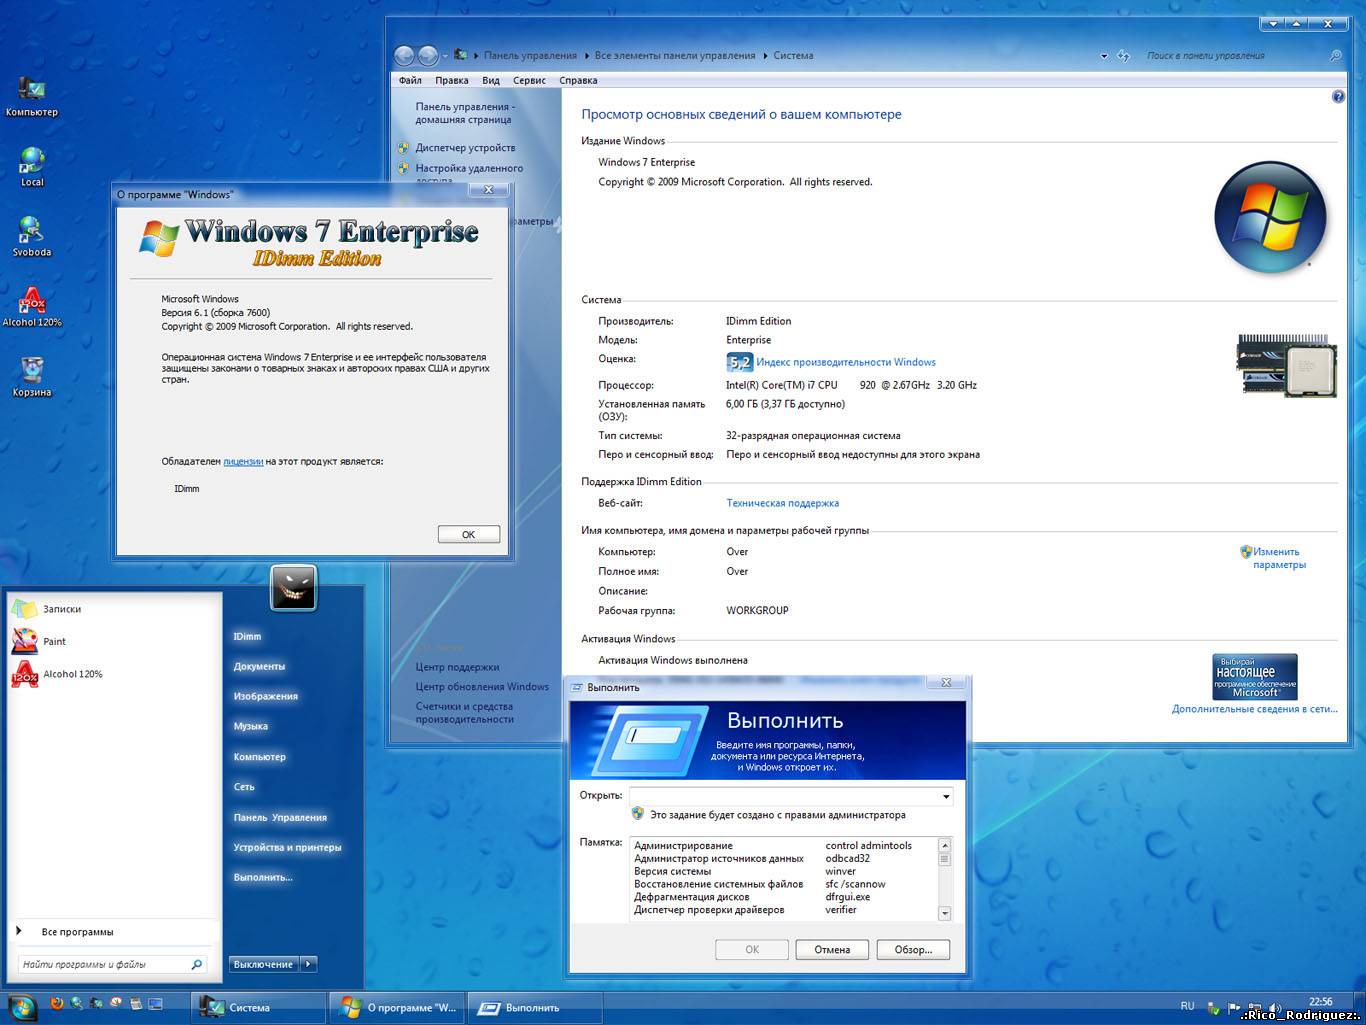Open Счетчики и средства производительности link
This screenshot has height=1025, width=1366.
coord(464,712)
